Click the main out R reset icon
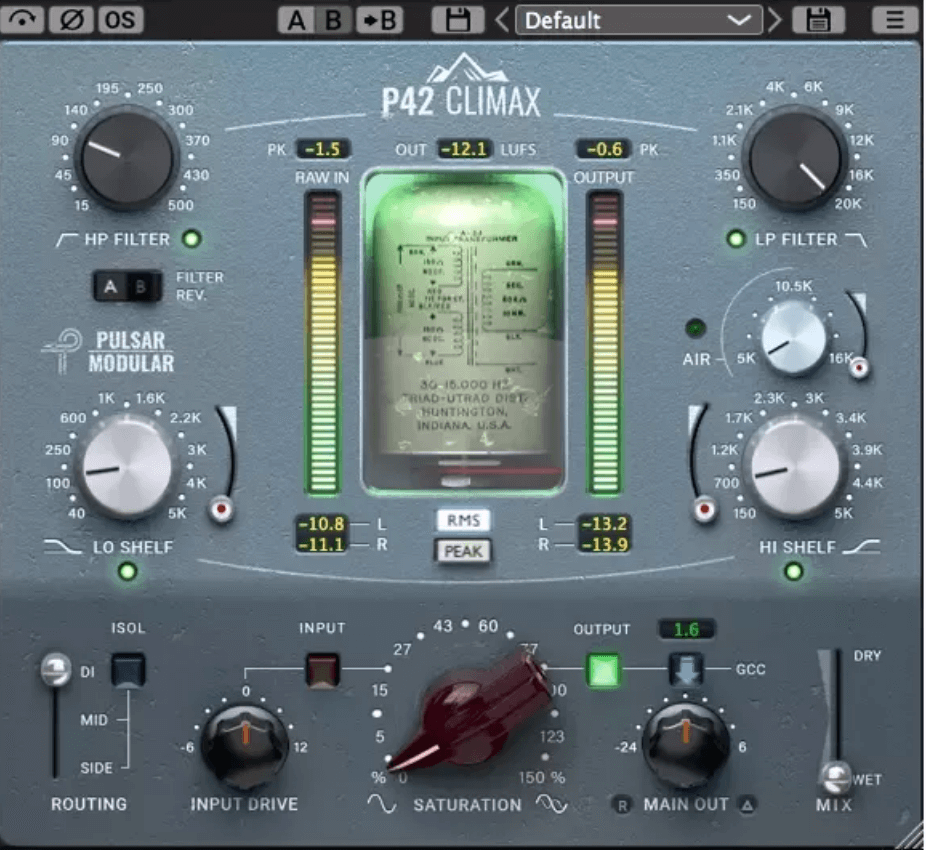Viewport: 926px width, 850px height. point(623,804)
